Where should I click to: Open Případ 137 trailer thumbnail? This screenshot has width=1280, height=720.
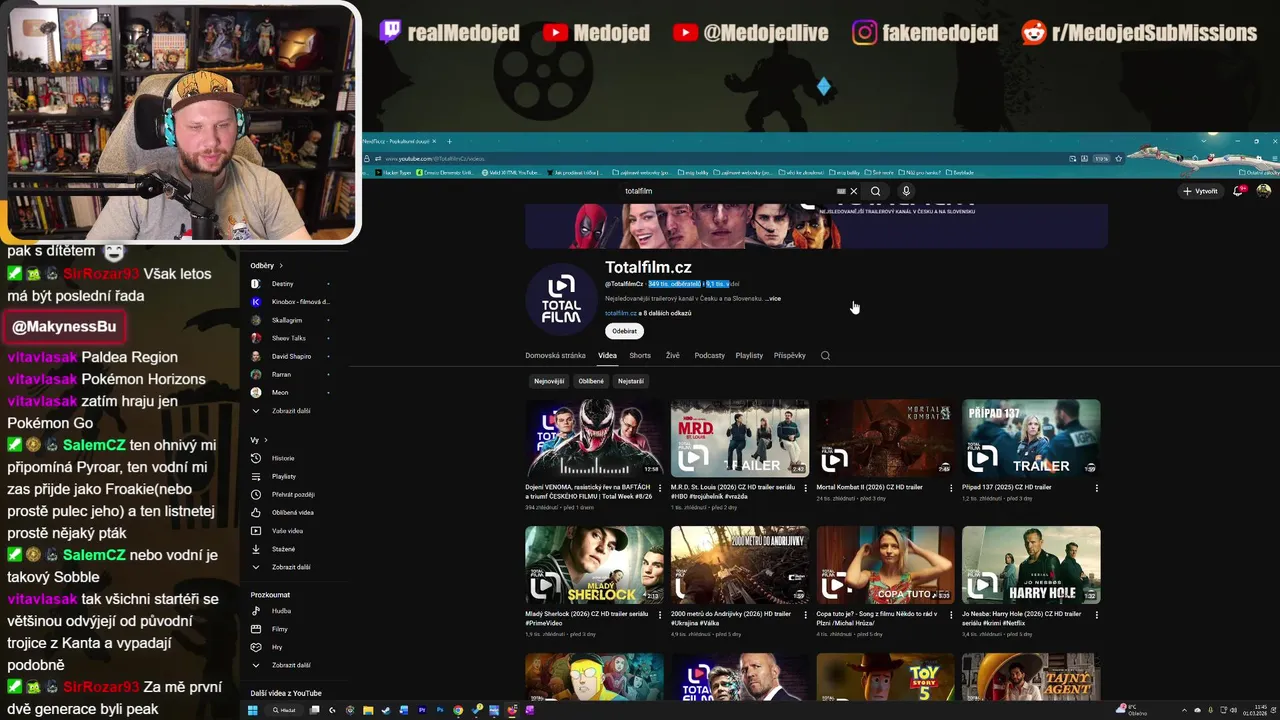[1031, 438]
